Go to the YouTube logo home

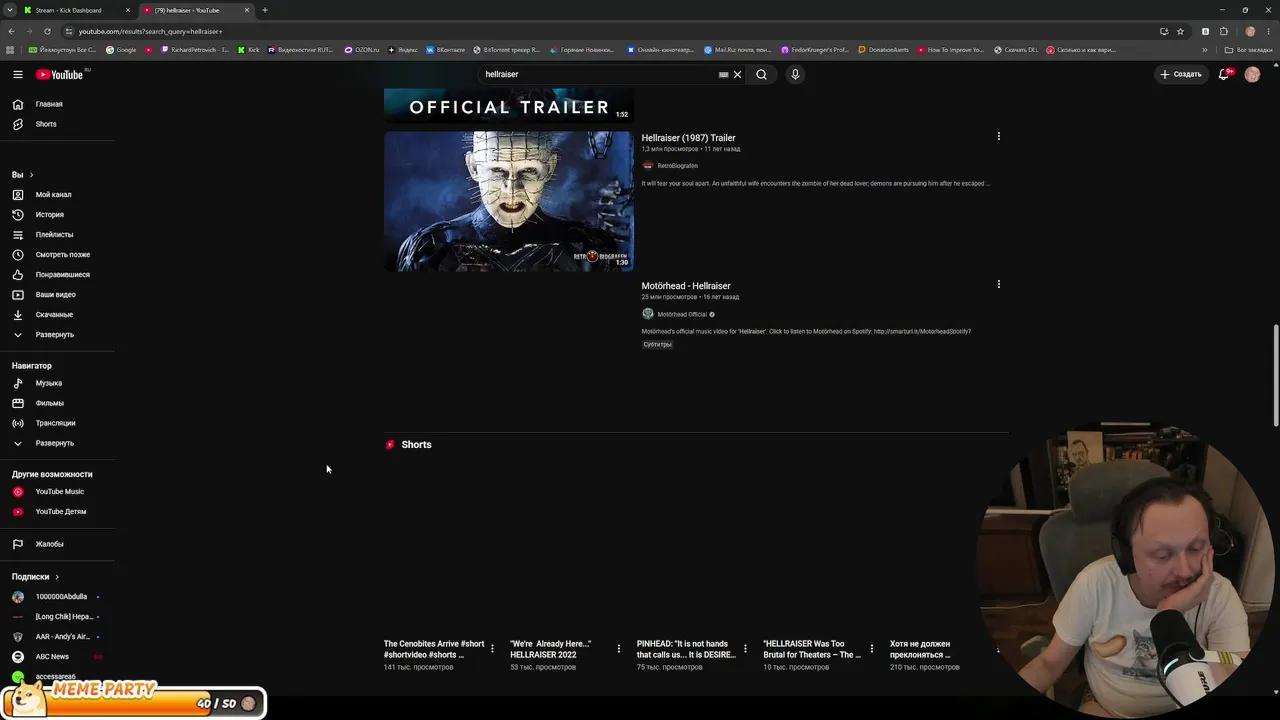(x=60, y=74)
